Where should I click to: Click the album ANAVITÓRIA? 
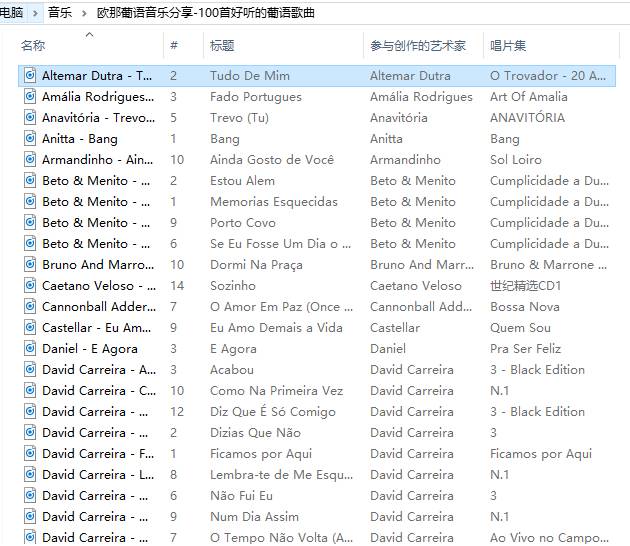(527, 117)
